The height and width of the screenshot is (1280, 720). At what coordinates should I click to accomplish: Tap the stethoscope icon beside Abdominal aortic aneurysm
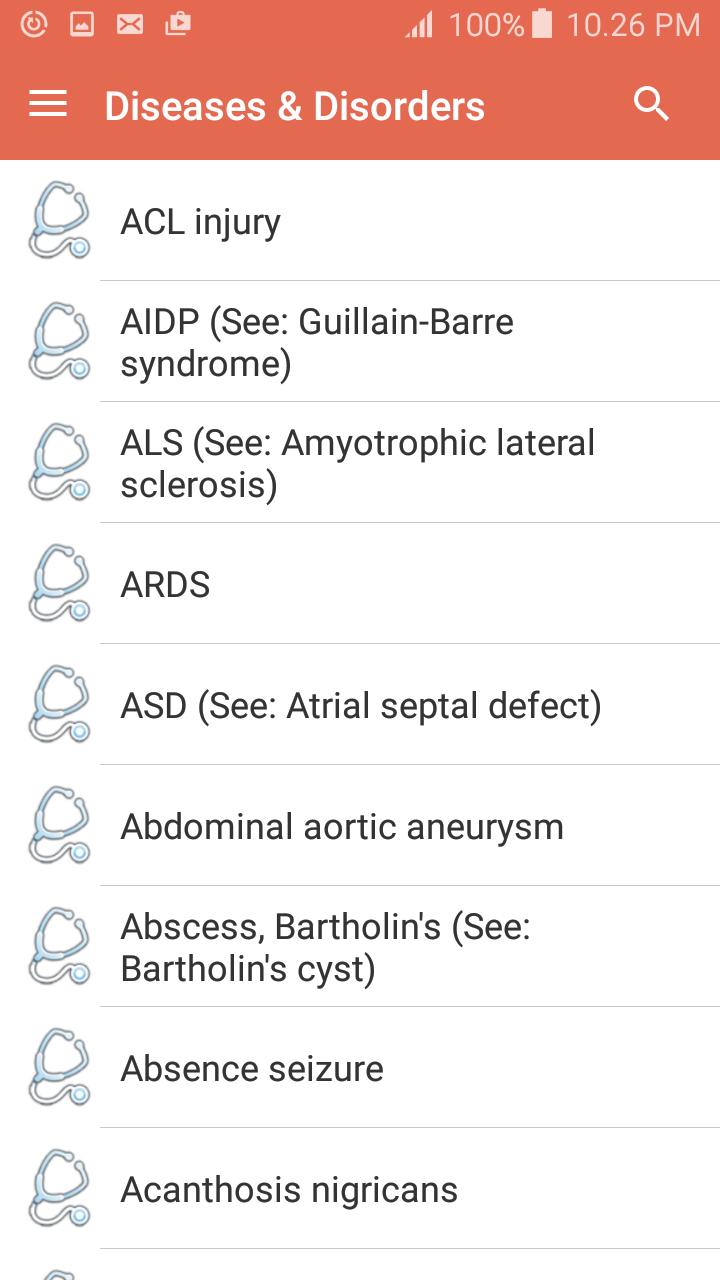click(x=59, y=826)
